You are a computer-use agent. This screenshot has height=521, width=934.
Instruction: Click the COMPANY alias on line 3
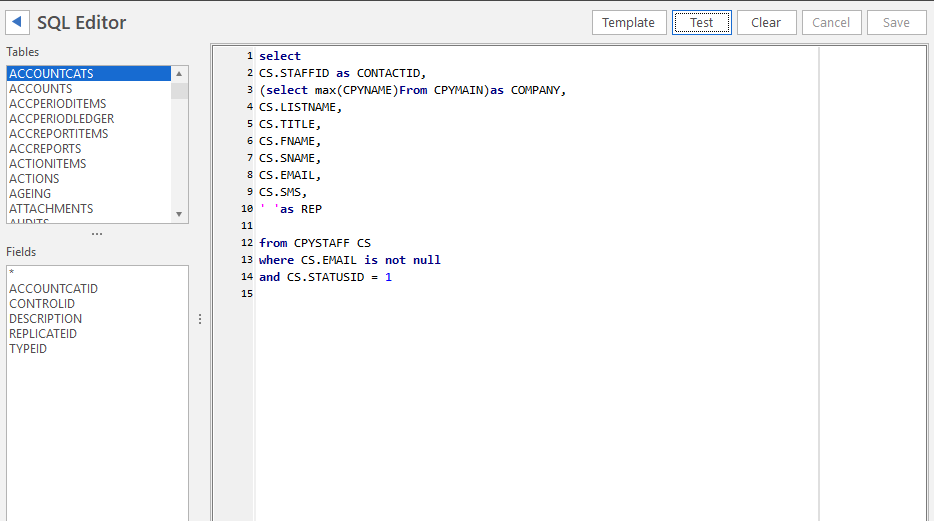(535, 90)
